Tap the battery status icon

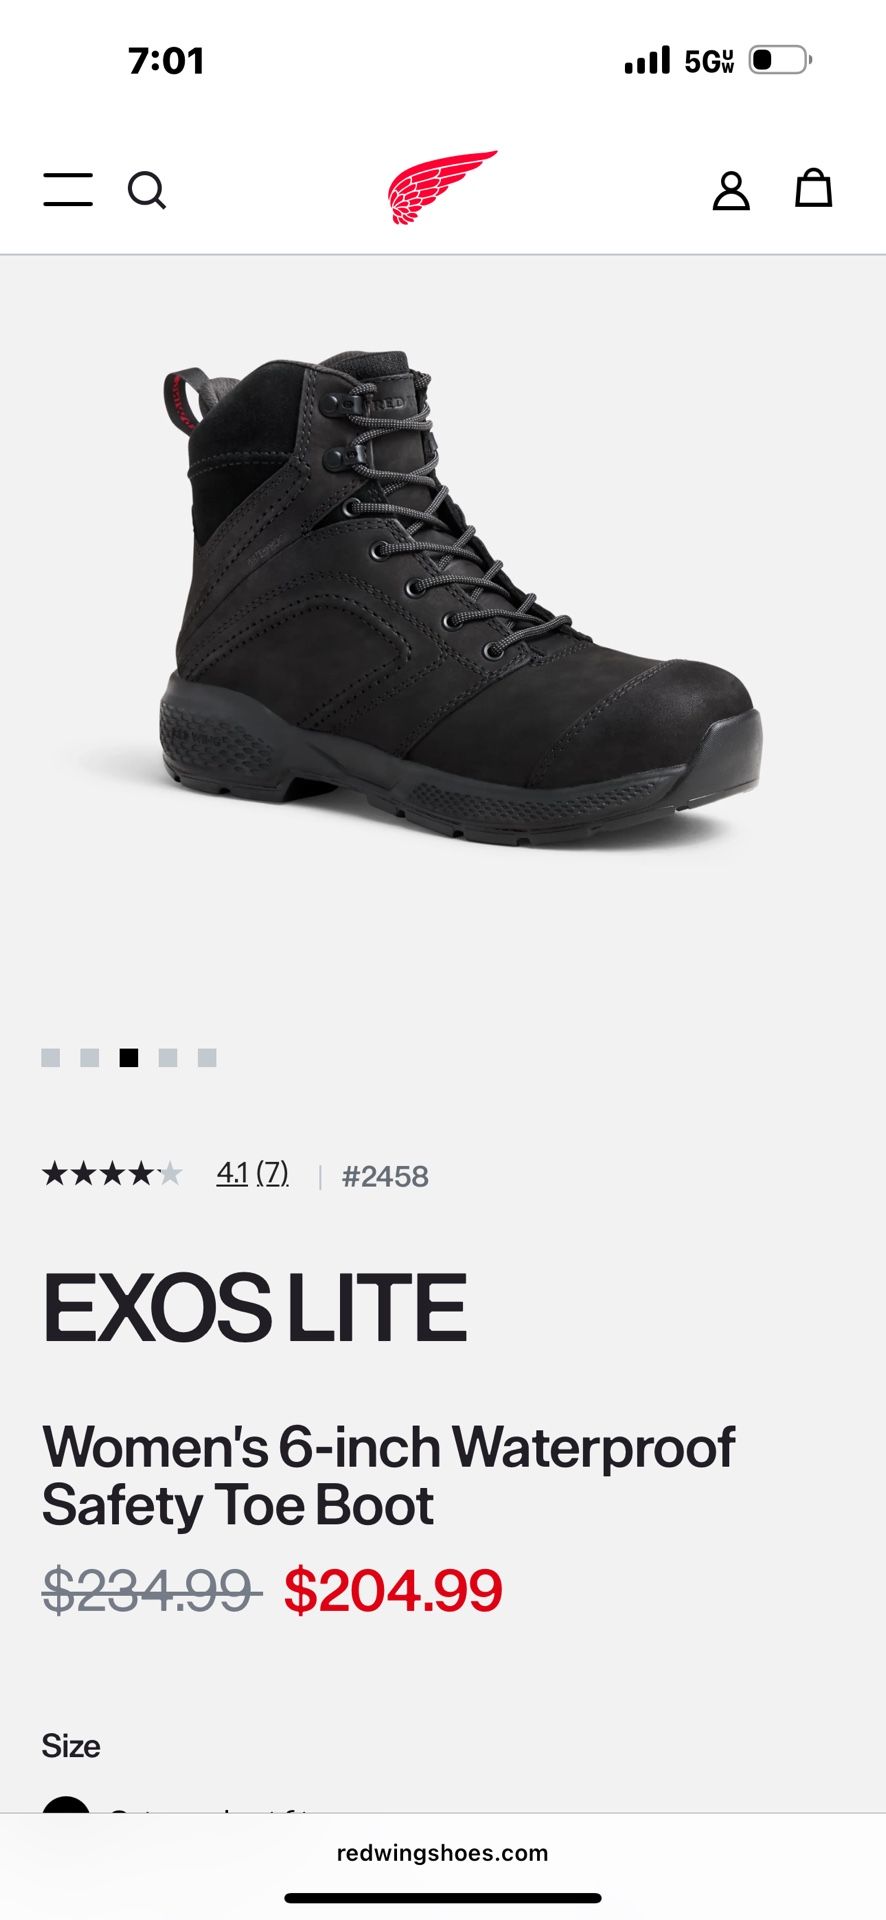(x=780, y=60)
